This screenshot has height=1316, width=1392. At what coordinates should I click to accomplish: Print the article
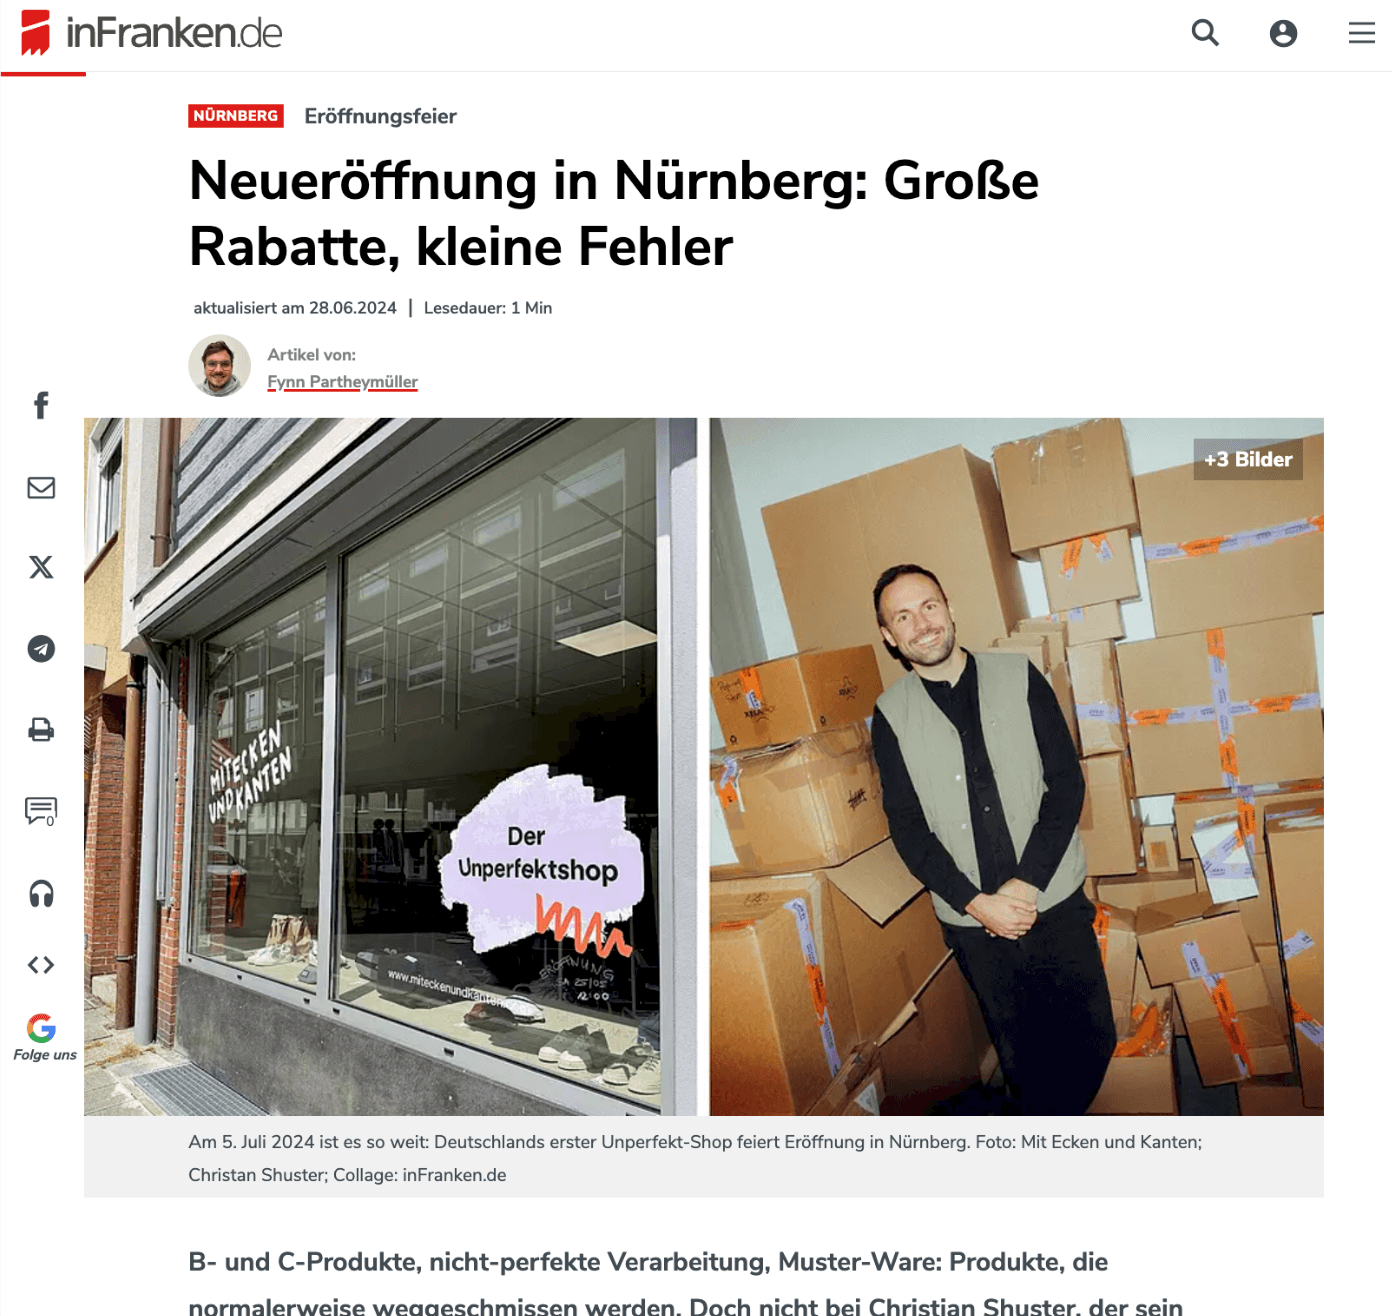tap(41, 730)
